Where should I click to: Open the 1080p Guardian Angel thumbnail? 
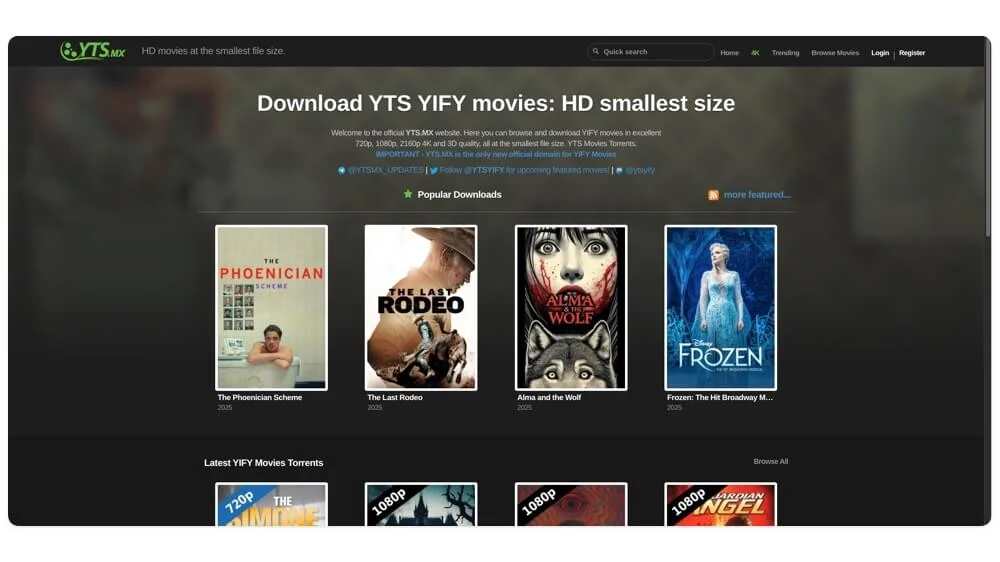coord(721,505)
